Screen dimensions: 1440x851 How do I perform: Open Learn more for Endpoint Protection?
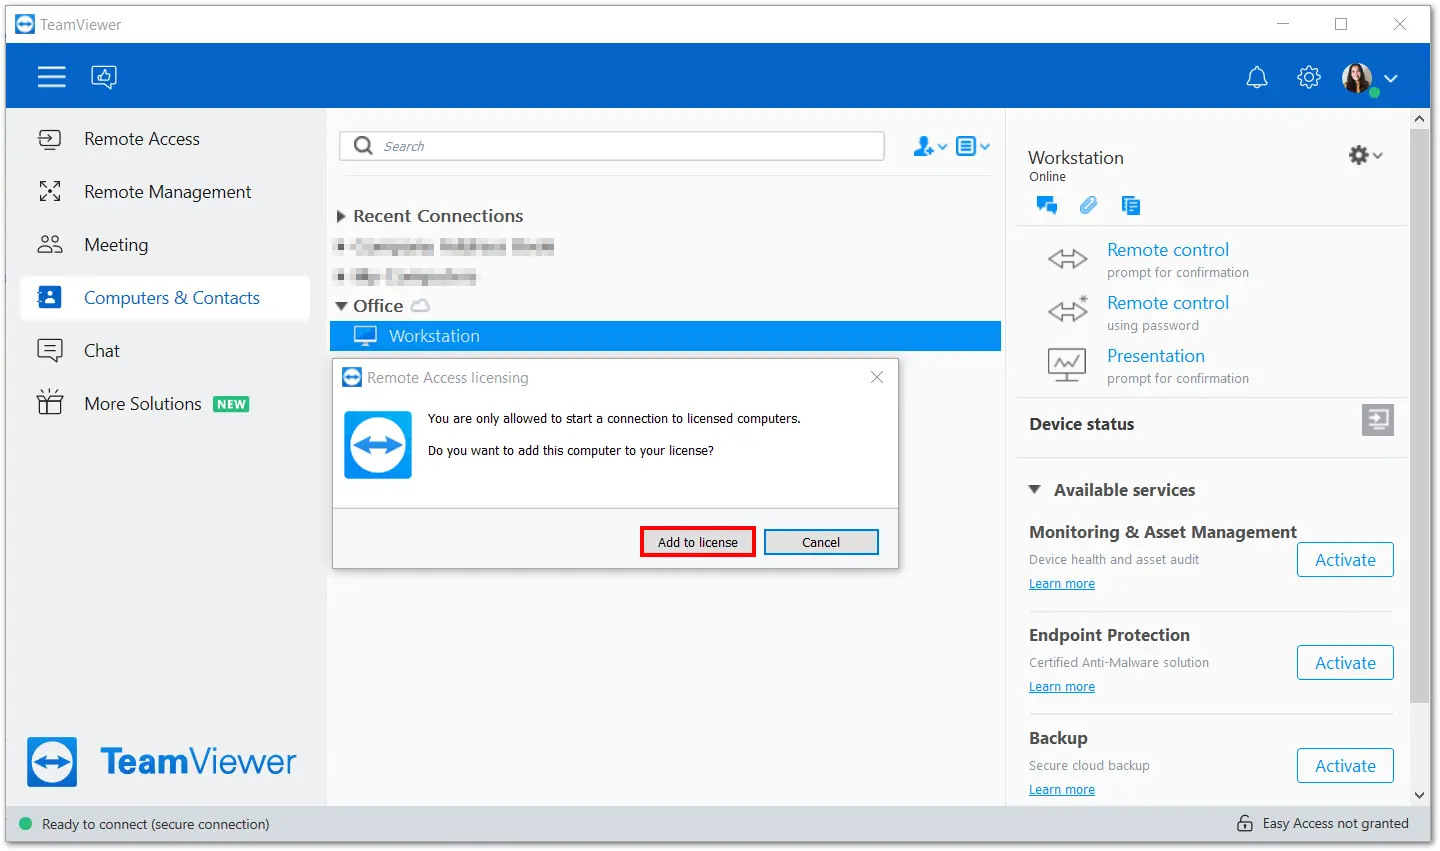(1062, 687)
